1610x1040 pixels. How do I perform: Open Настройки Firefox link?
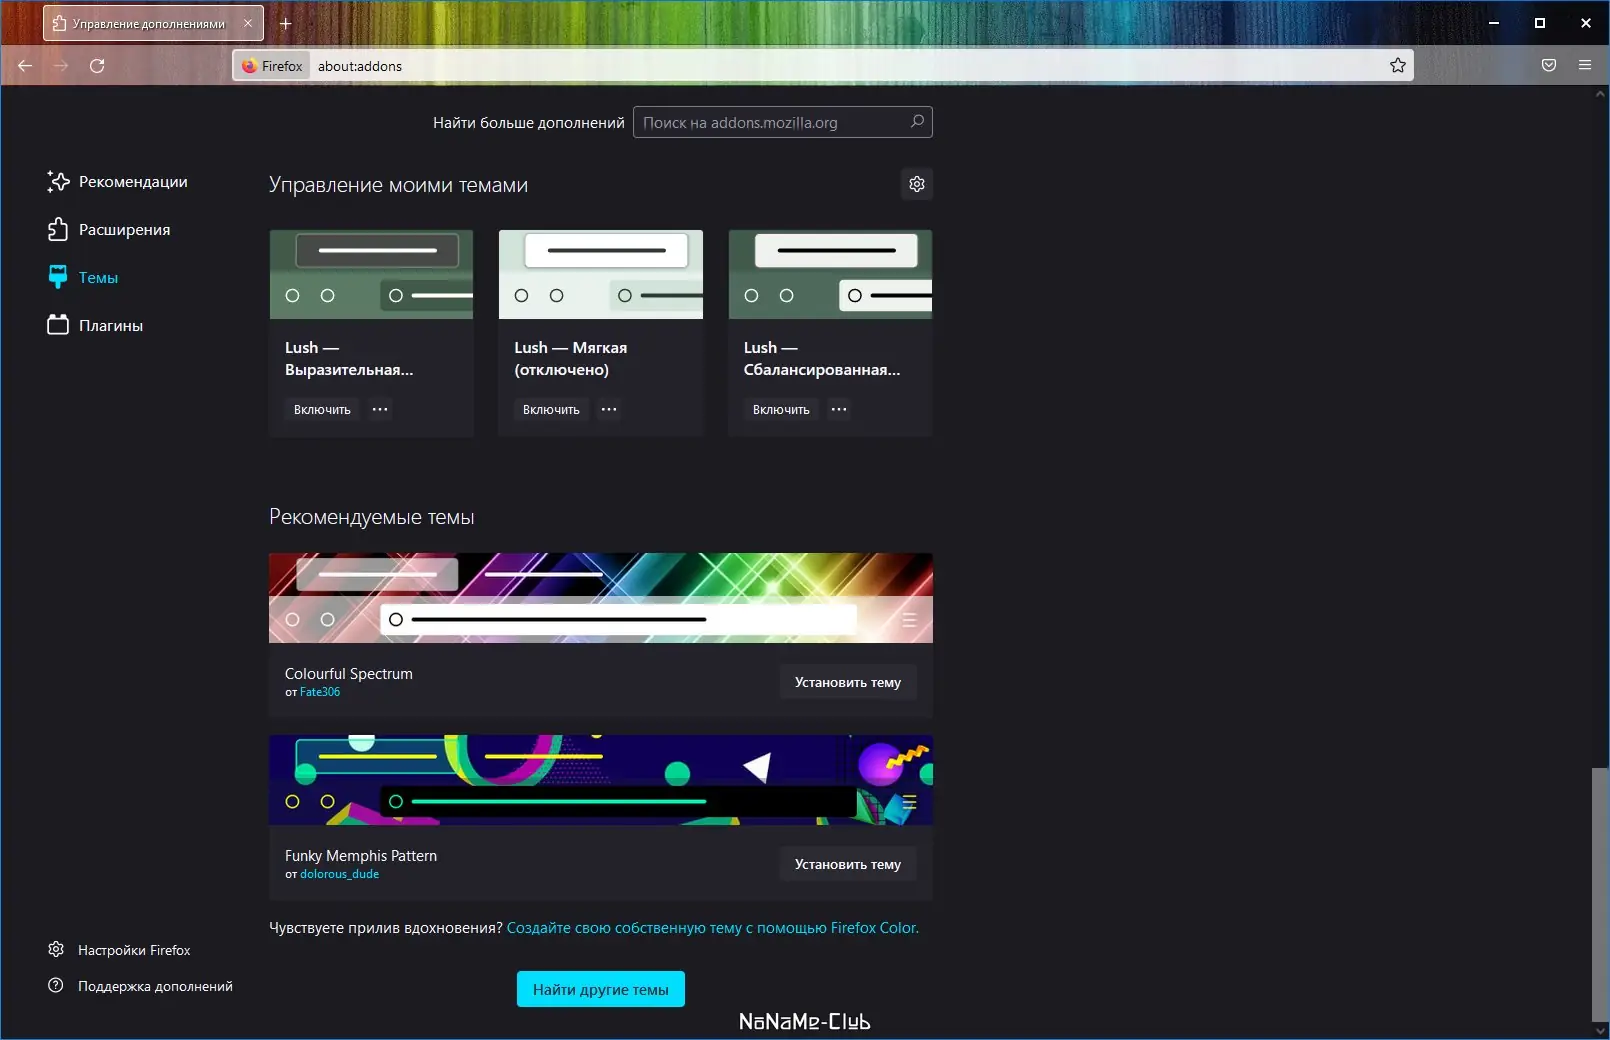(119, 950)
